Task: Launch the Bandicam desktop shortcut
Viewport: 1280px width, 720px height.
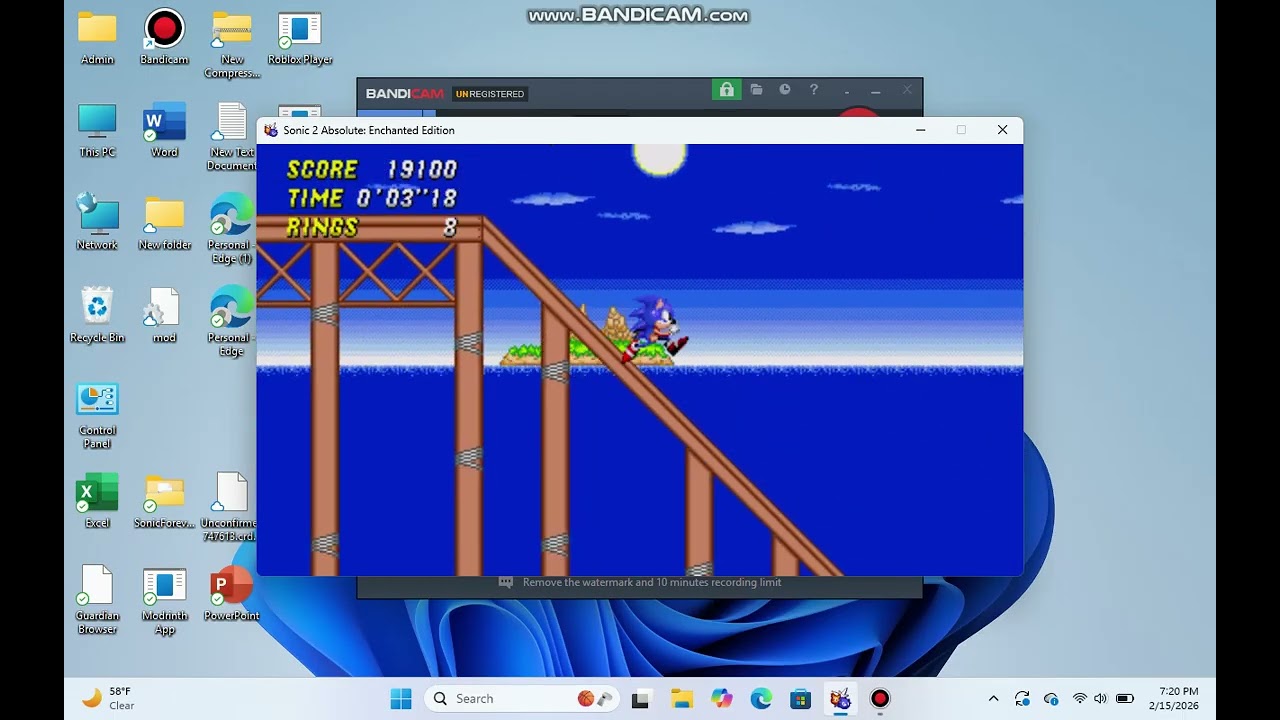Action: (164, 38)
